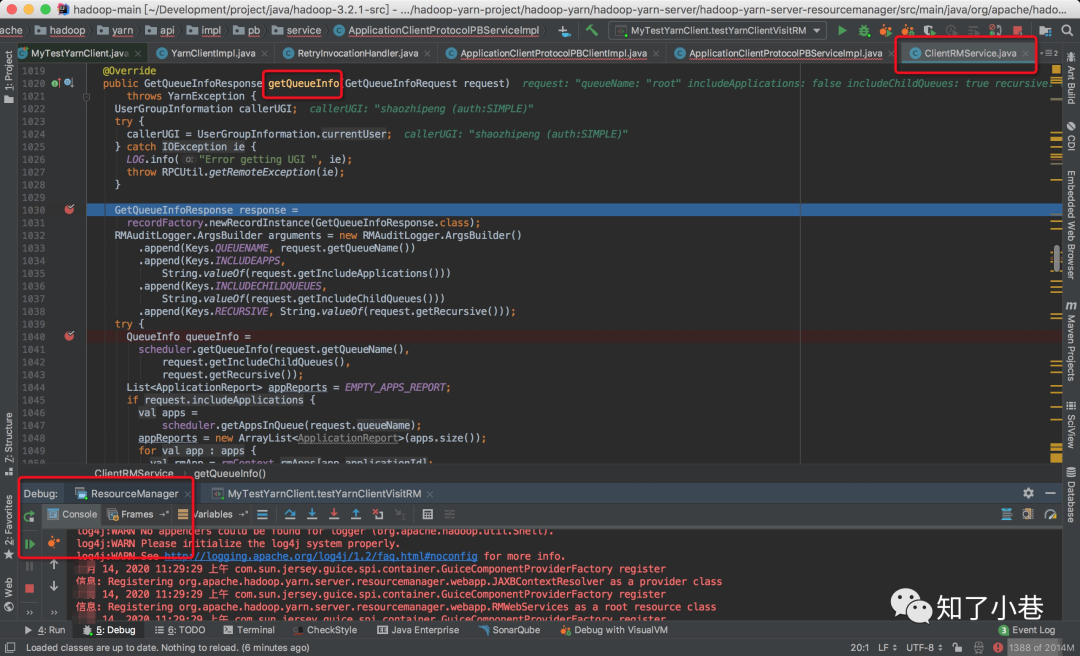Restore Frames layout arrow next to Frames tab
Screen dimensions: 1080x656
tap(163, 514)
